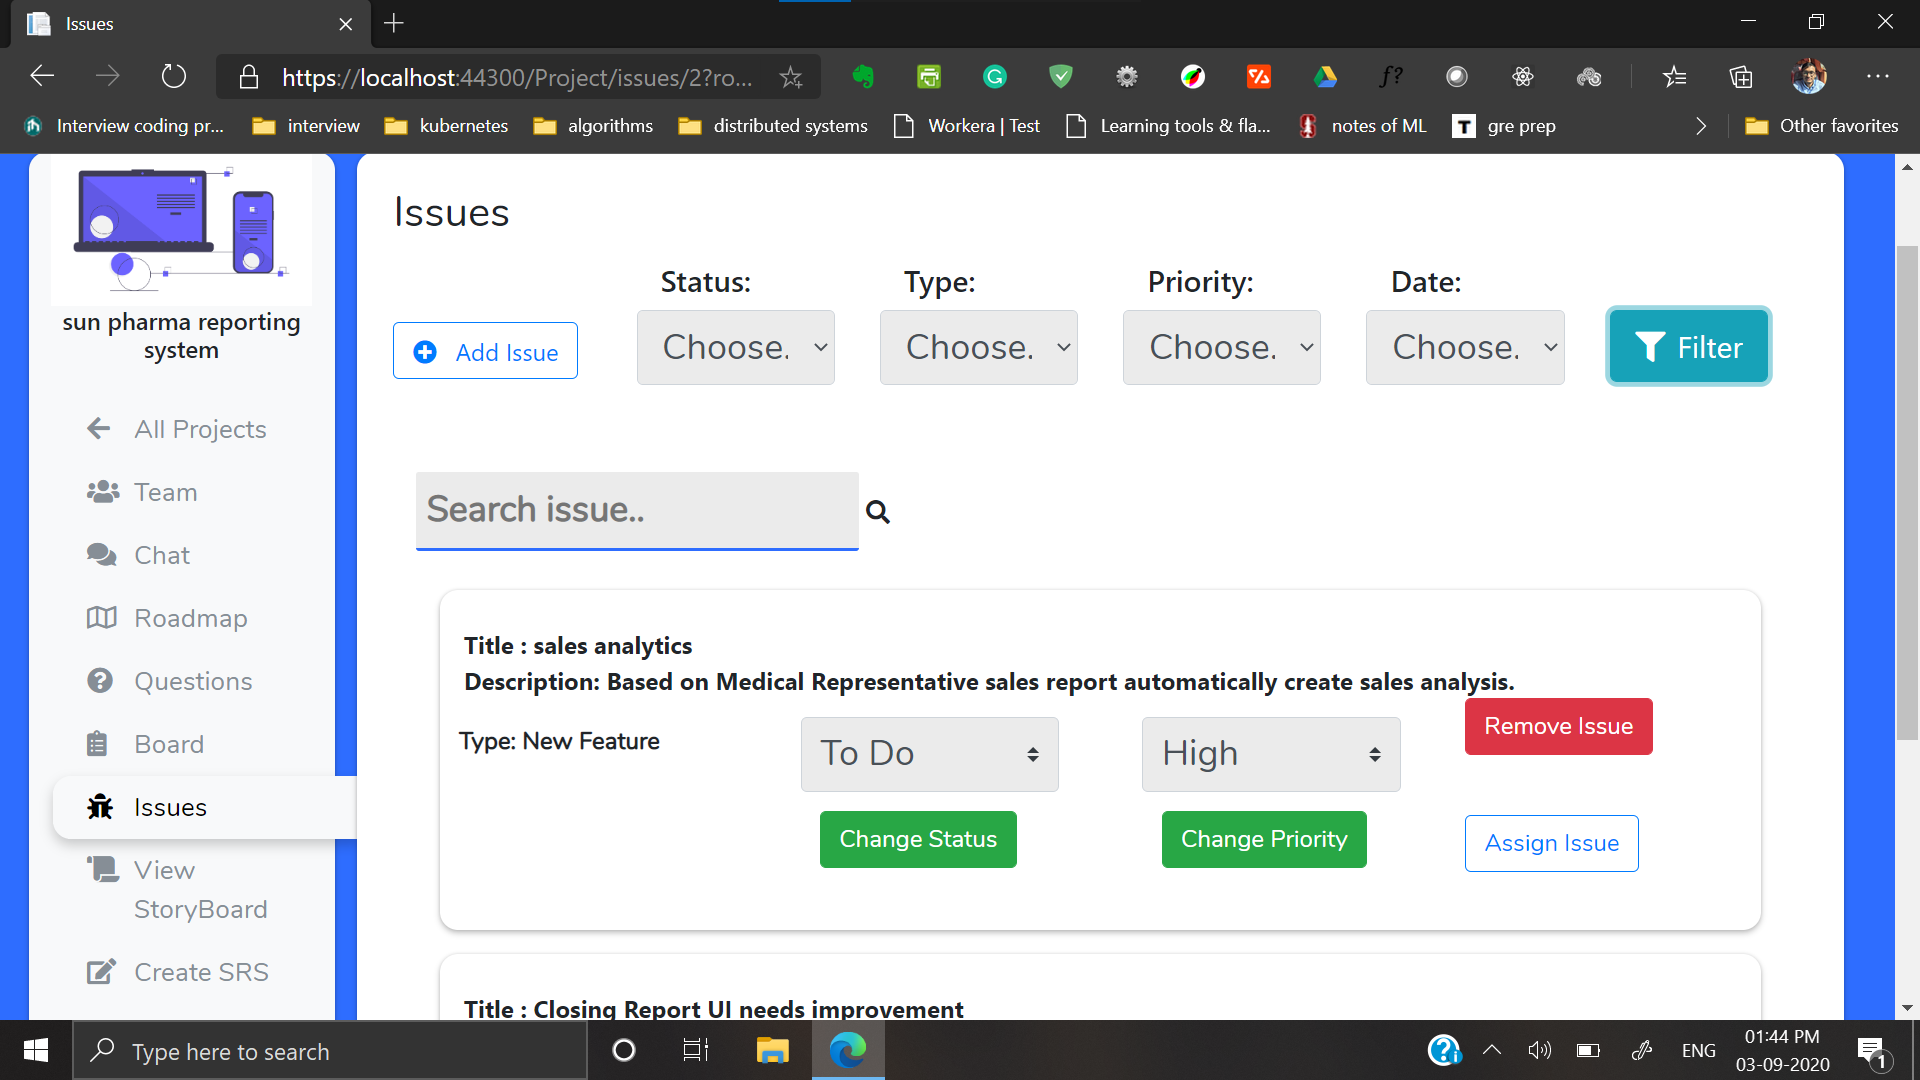Screen dimensions: 1920x1080
Task: Open the Team page from the sidebar
Action: [x=165, y=492]
